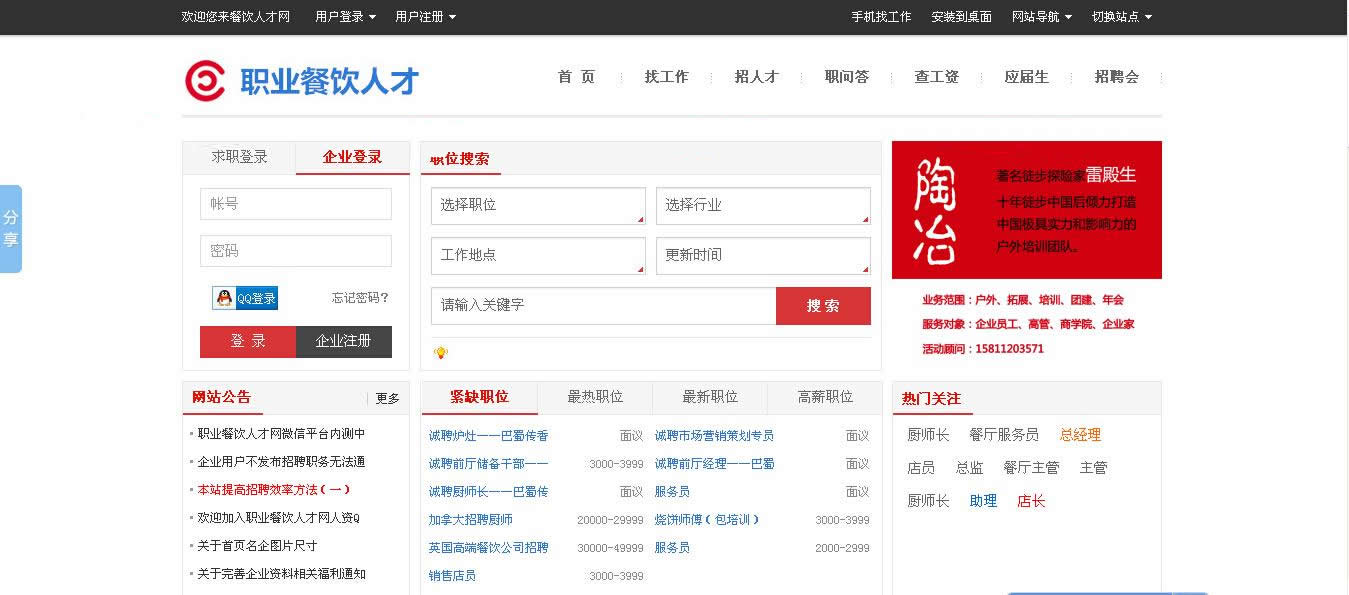Screen dimensions: 1349x595
Task: Open the 用户登录 dropdown menu
Action: (x=345, y=17)
